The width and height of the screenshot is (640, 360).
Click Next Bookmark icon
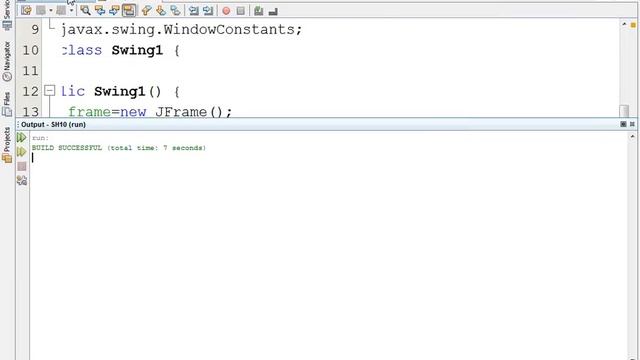[161, 11]
